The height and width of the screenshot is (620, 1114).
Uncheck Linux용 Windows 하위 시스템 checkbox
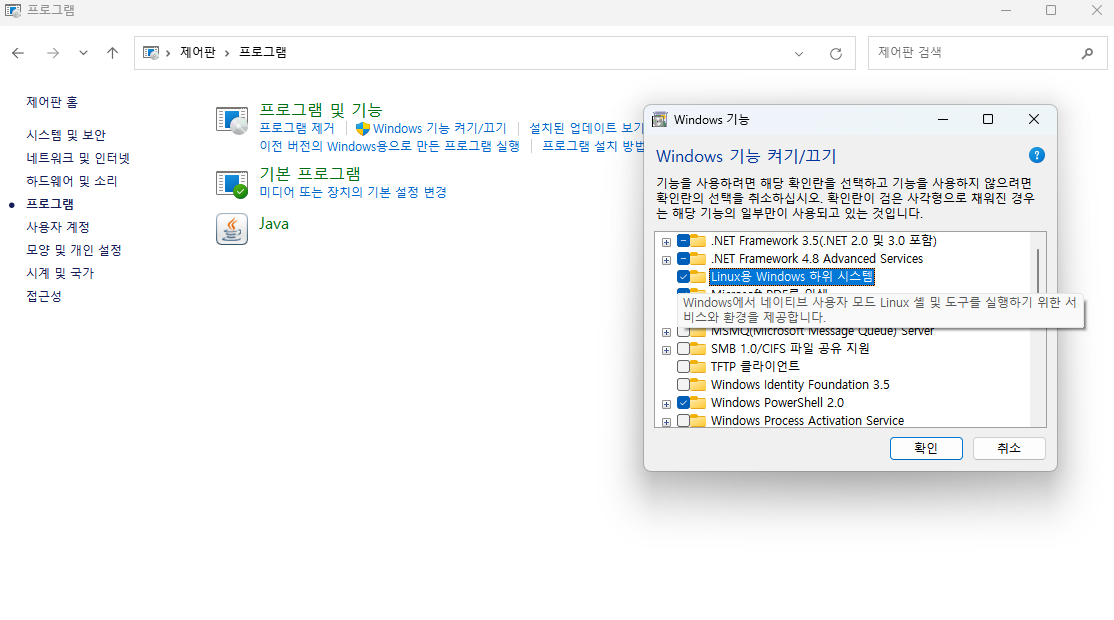pyautogui.click(x=683, y=277)
